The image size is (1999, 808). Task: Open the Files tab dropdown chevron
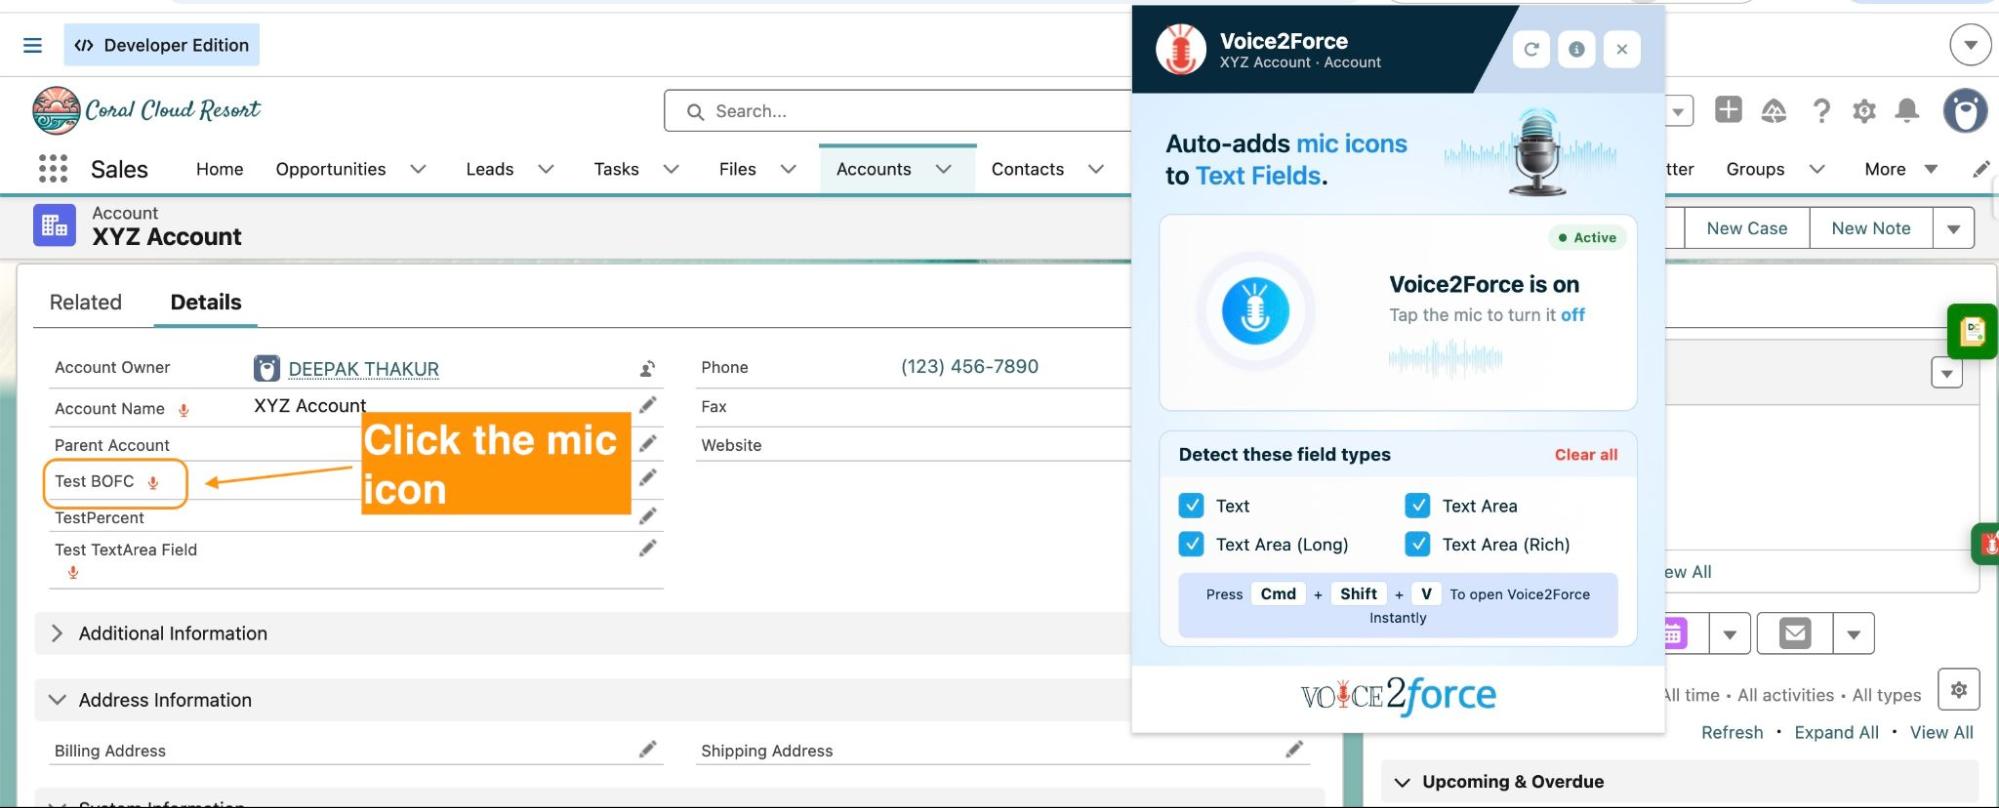point(788,169)
